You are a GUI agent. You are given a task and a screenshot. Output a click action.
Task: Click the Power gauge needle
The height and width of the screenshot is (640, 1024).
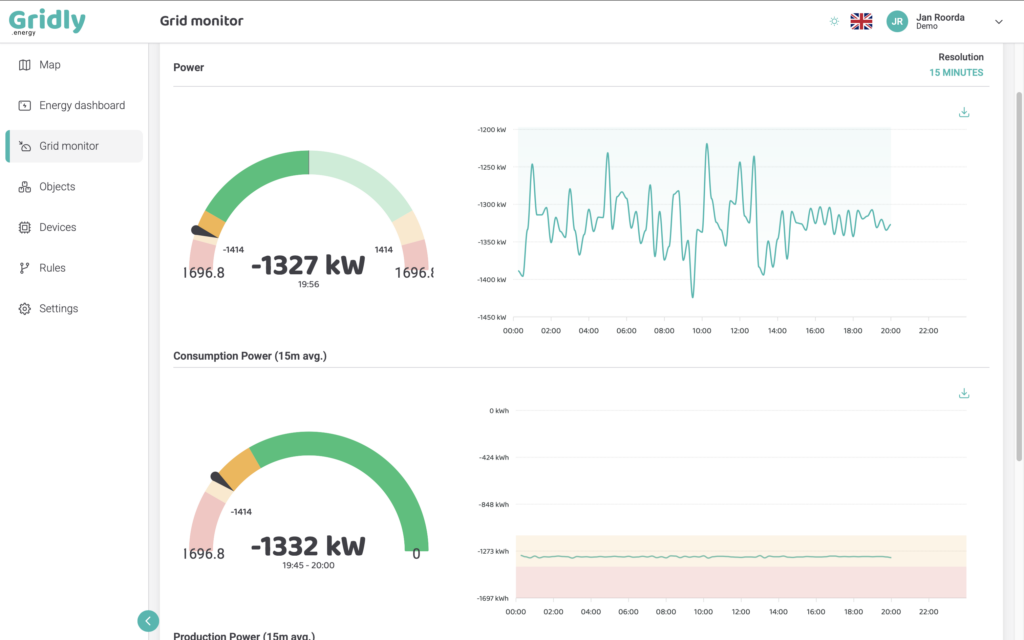(x=202, y=231)
